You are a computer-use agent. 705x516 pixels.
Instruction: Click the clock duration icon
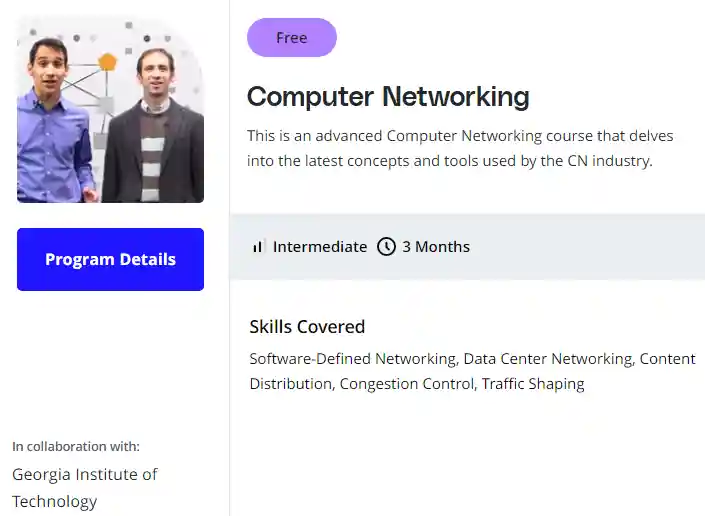[386, 247]
